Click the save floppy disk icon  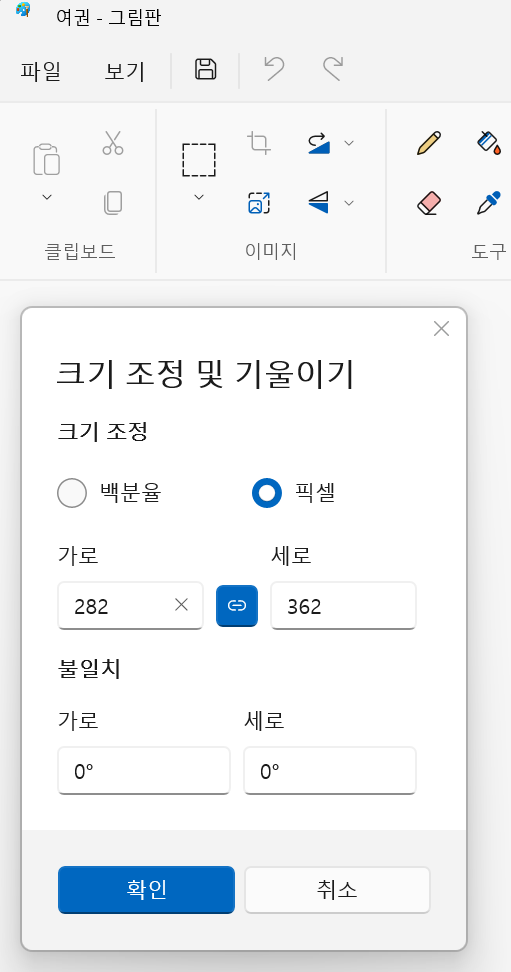205,69
